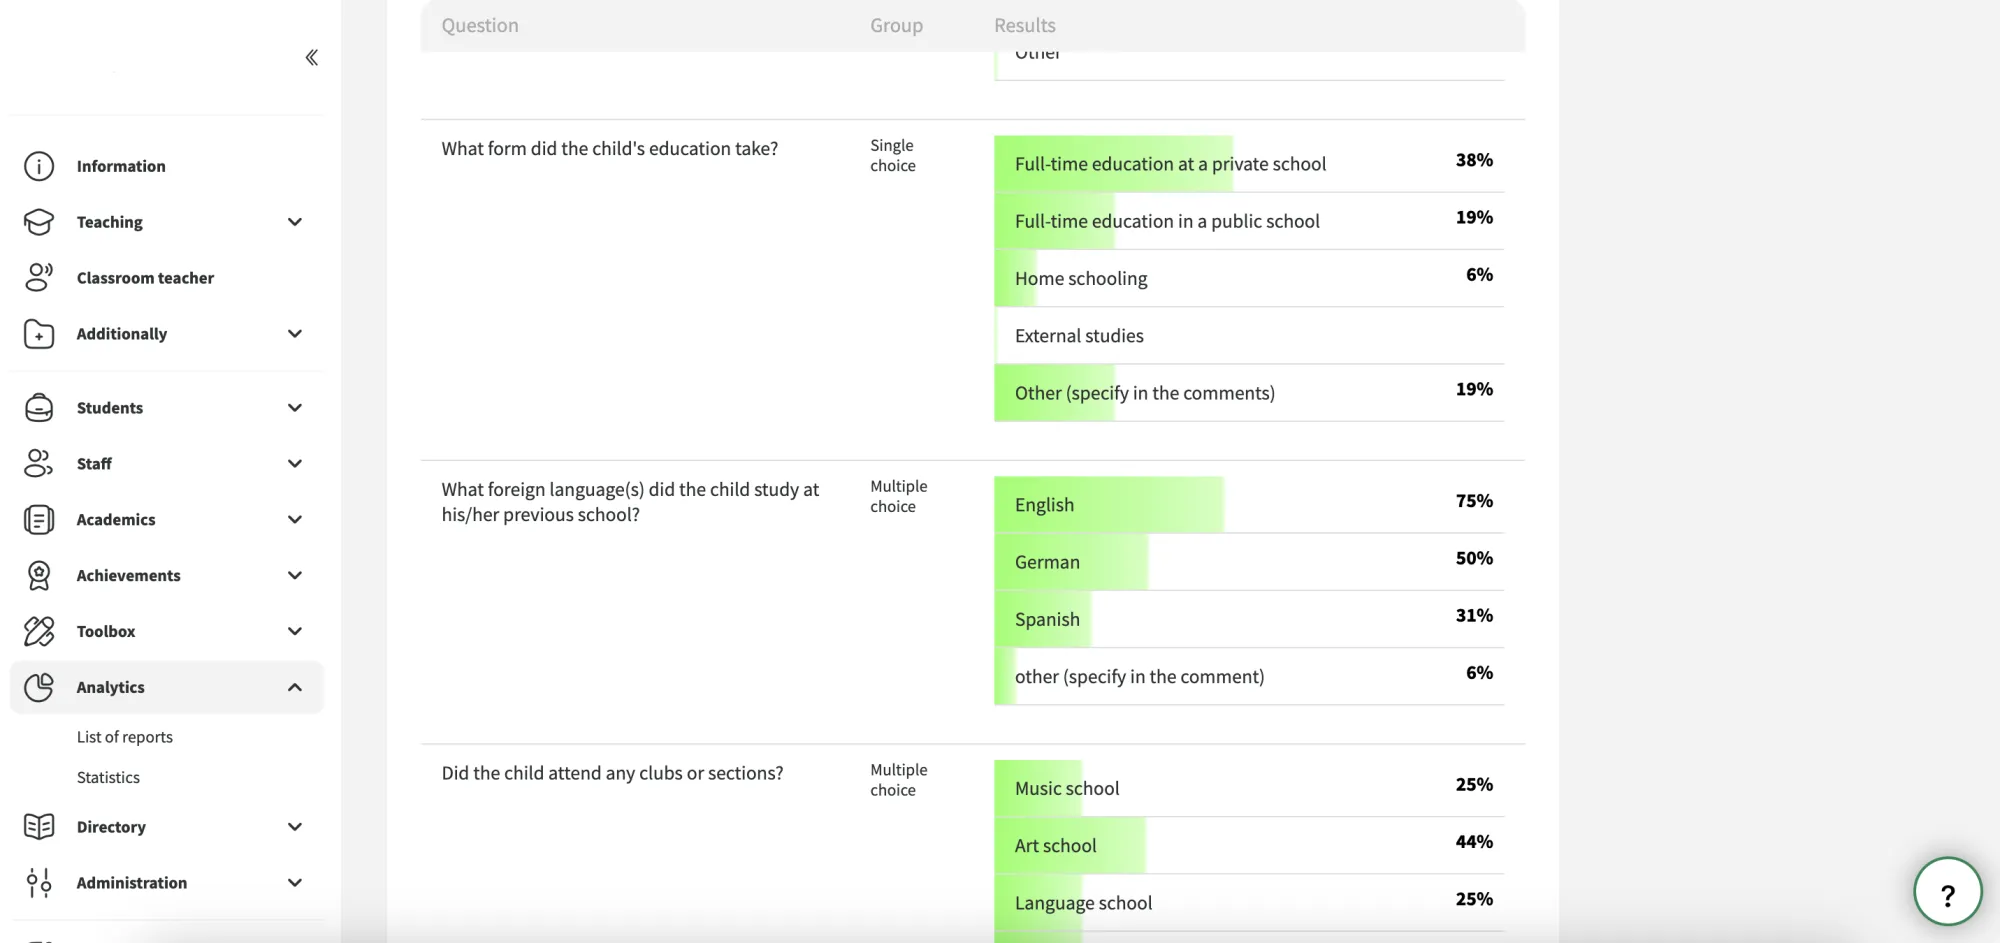Expand the Additionally section chevron

tap(295, 334)
